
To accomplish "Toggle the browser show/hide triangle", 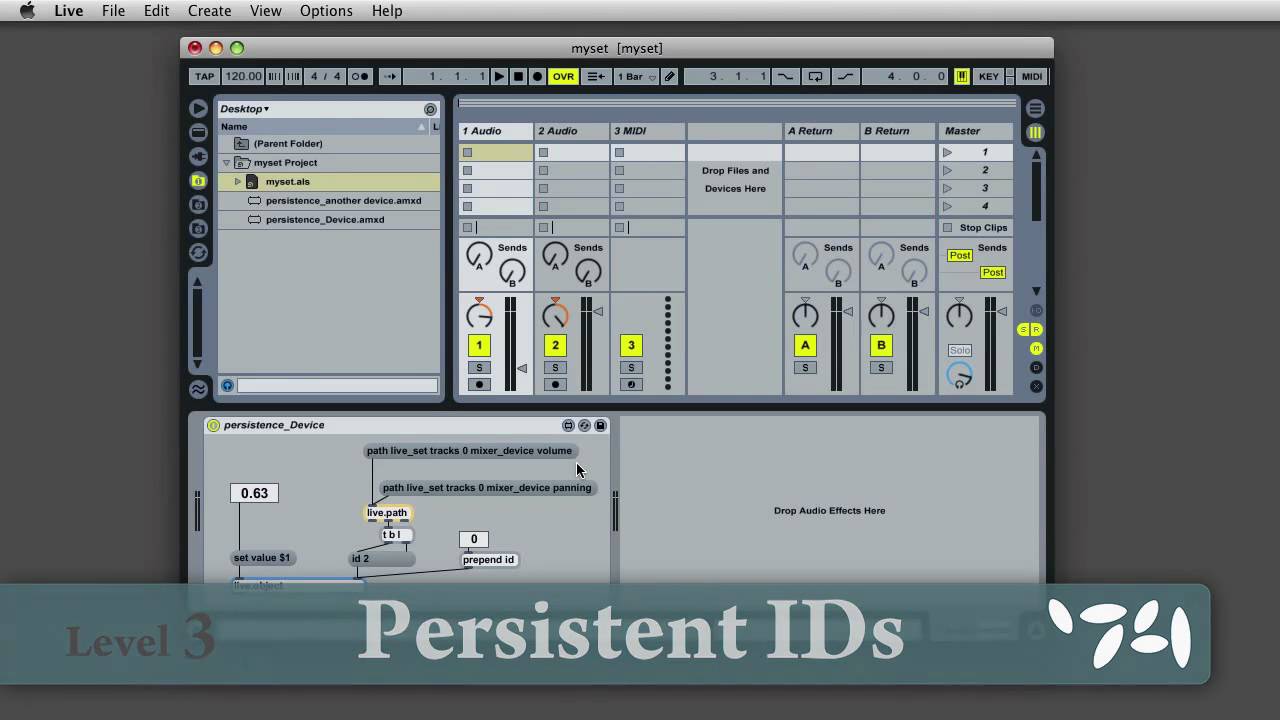I will 198,108.
